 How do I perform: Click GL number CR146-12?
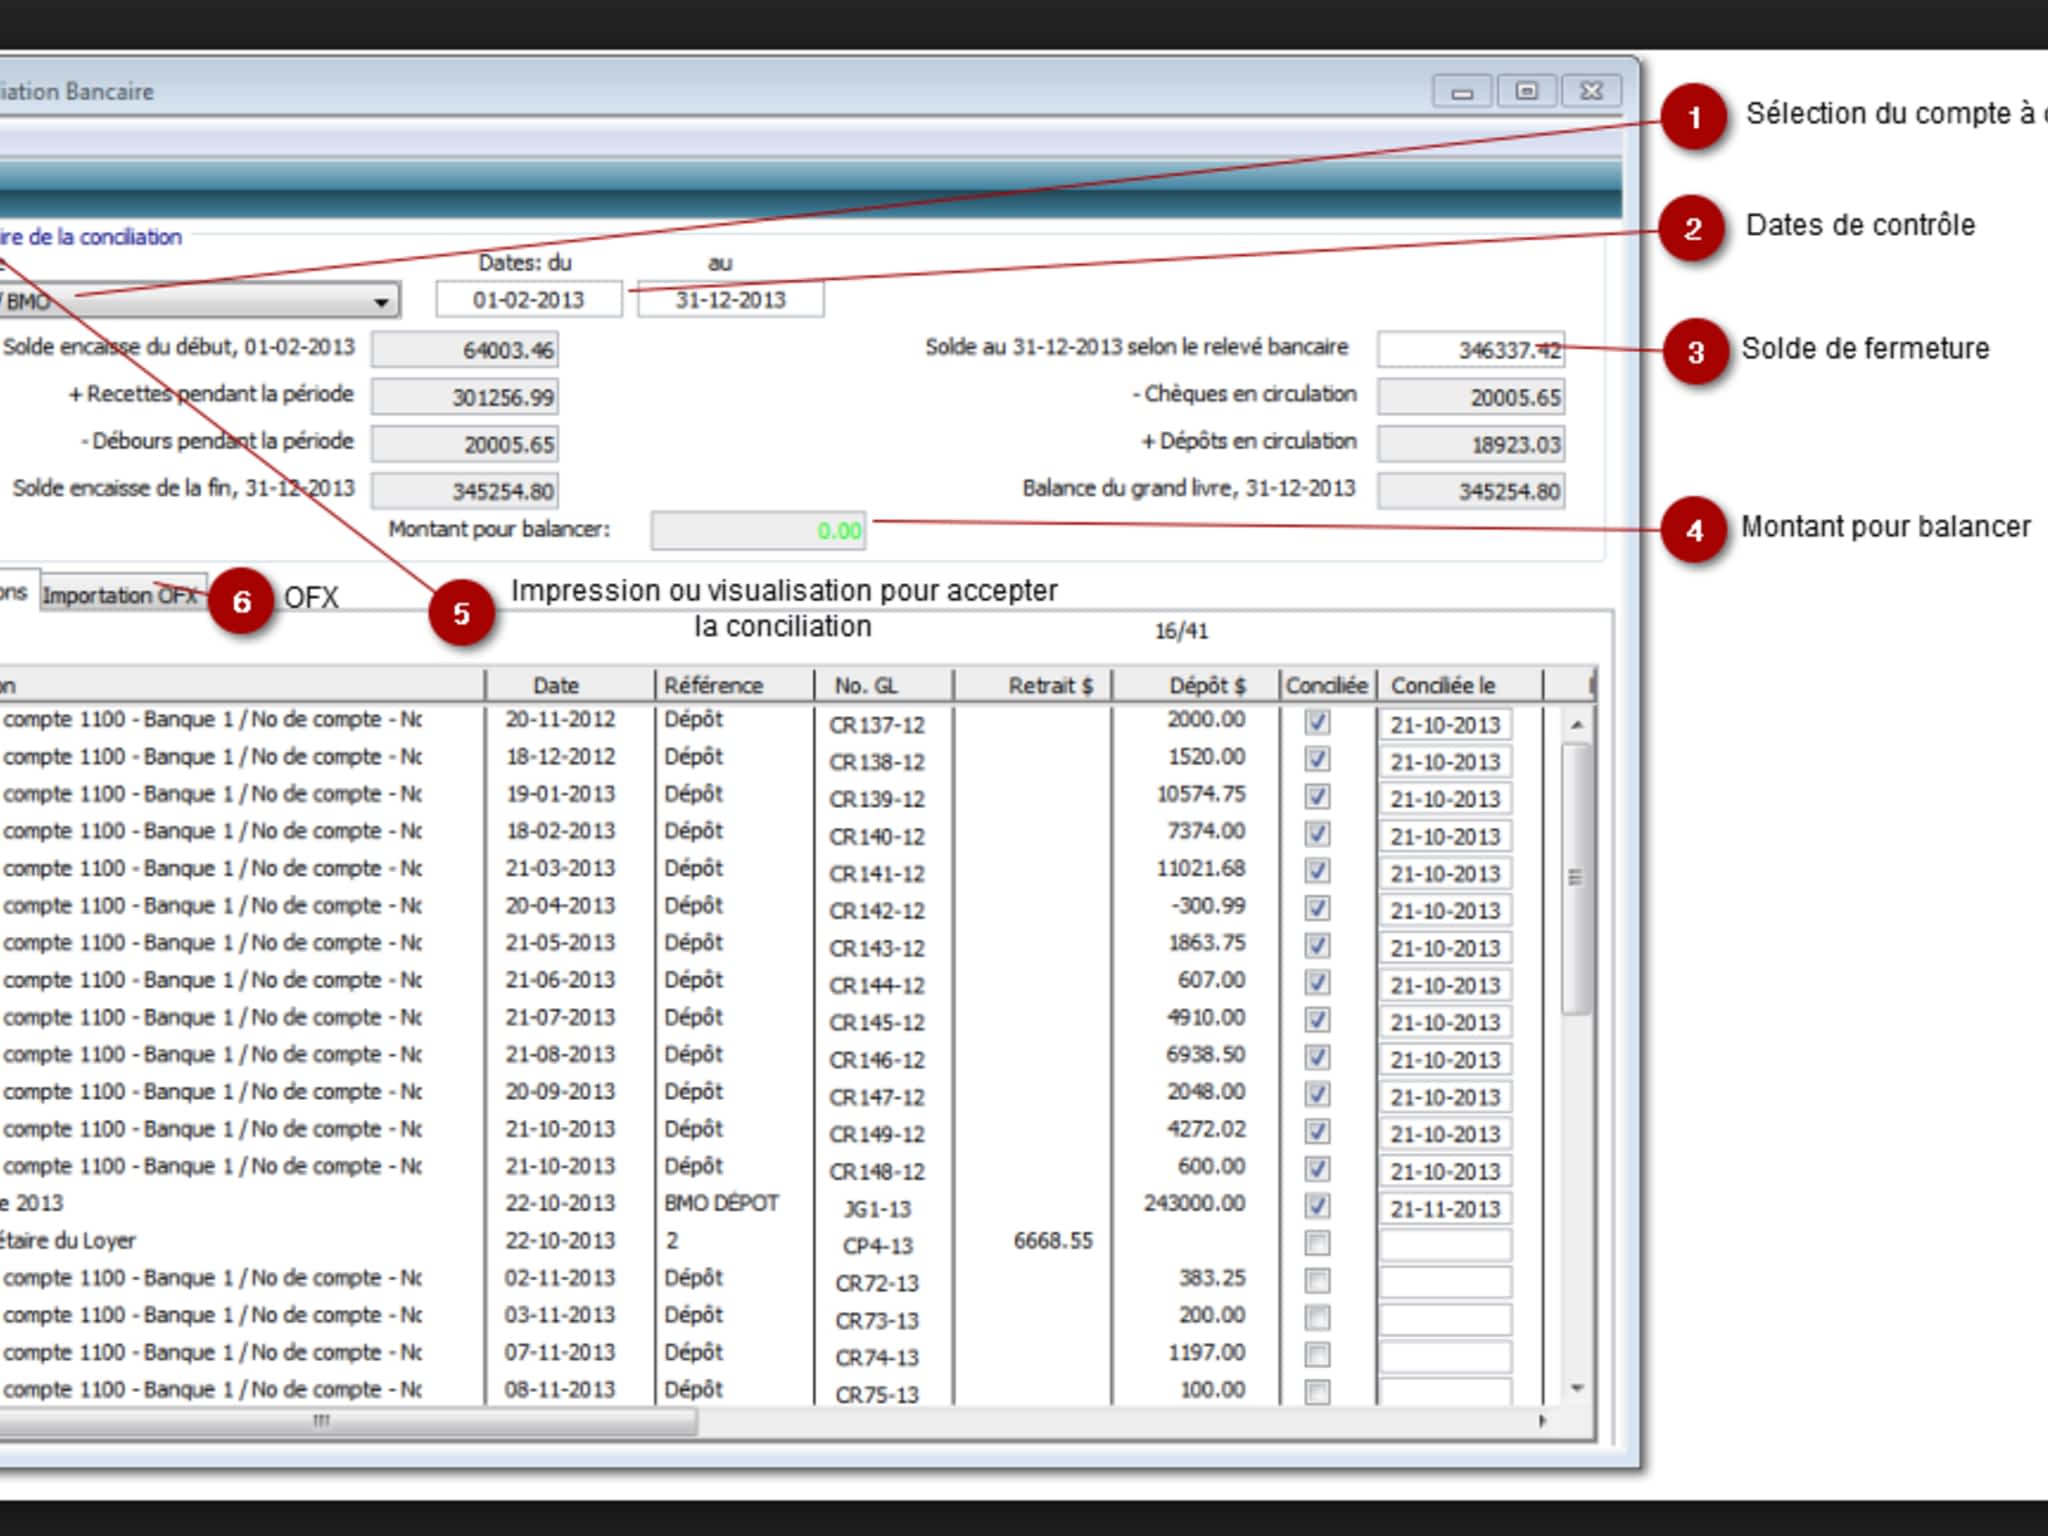click(x=877, y=1060)
